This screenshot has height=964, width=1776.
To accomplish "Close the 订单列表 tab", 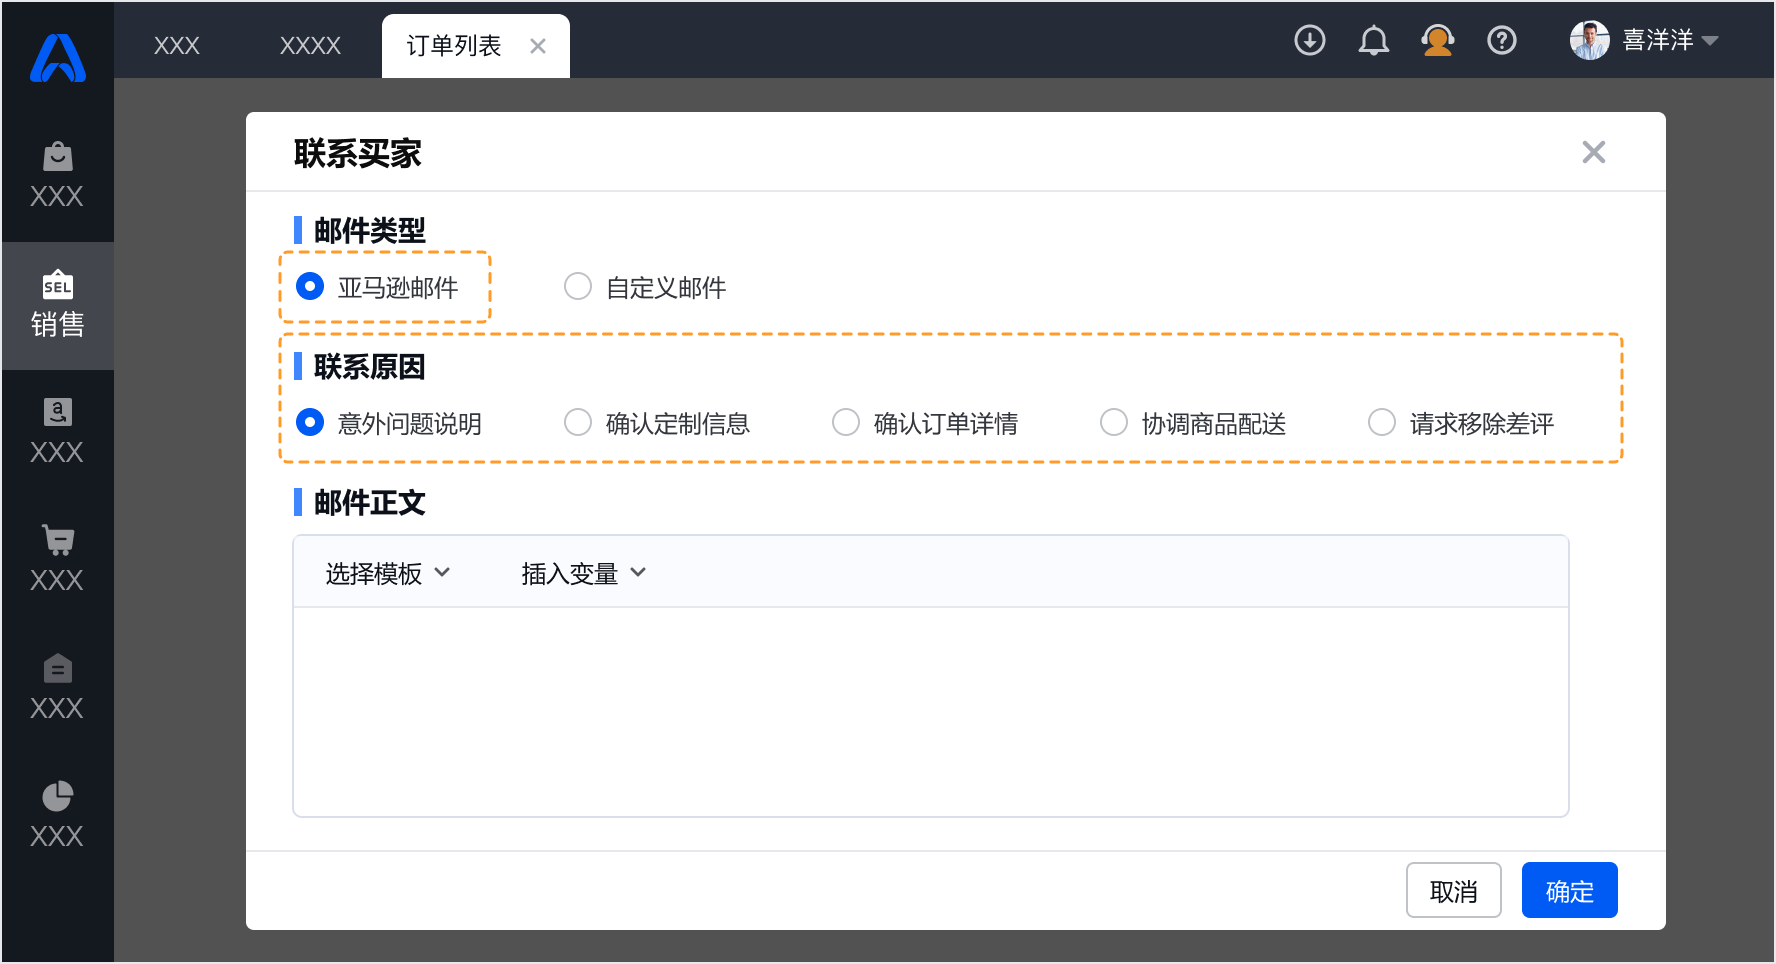I will click(538, 46).
